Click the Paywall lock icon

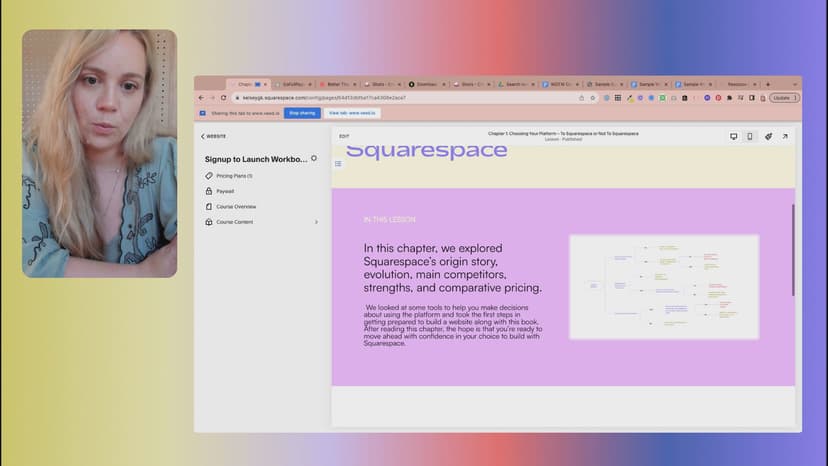[208, 191]
